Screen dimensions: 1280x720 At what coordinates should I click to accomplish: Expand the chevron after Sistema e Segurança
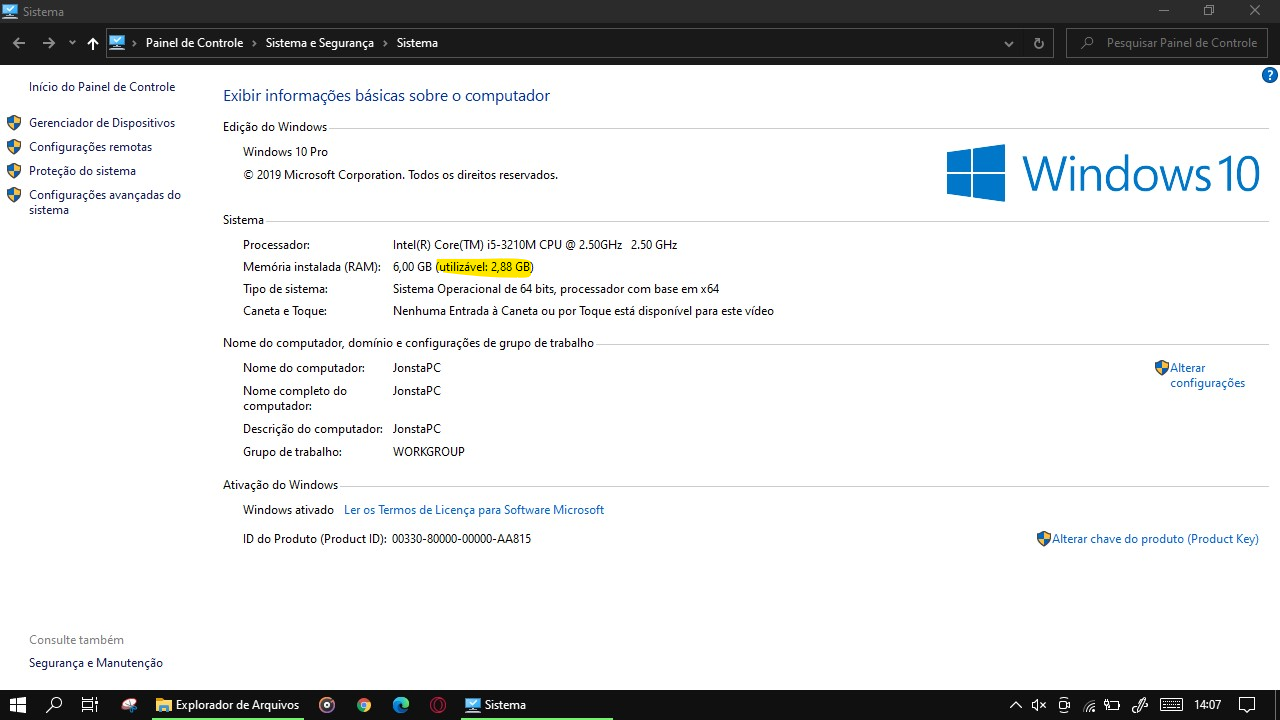pyautogui.click(x=385, y=43)
